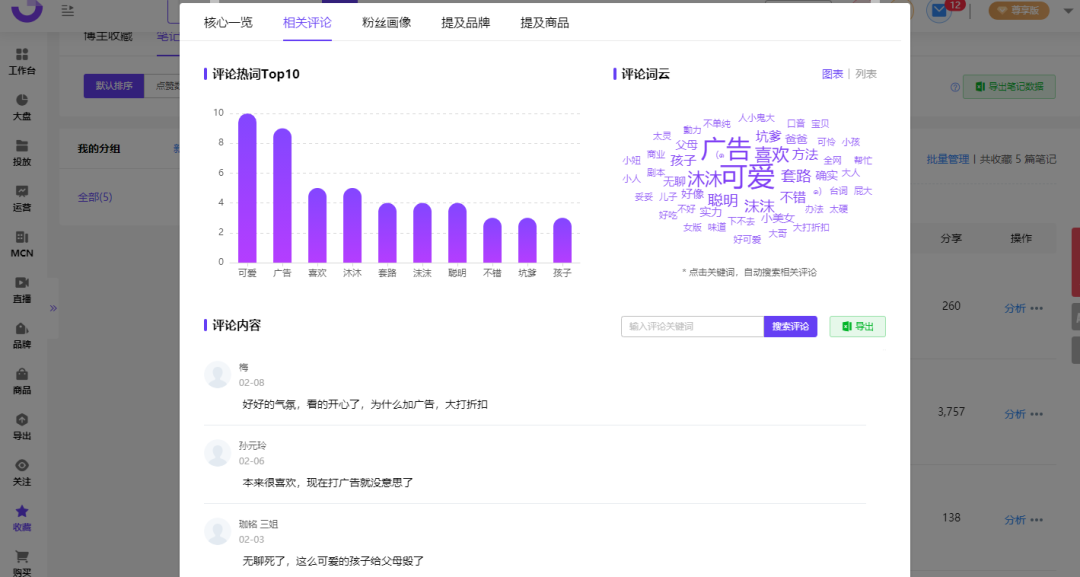Open the 直播 video camera sidebar icon
The image size is (1080, 577).
(x=21, y=282)
